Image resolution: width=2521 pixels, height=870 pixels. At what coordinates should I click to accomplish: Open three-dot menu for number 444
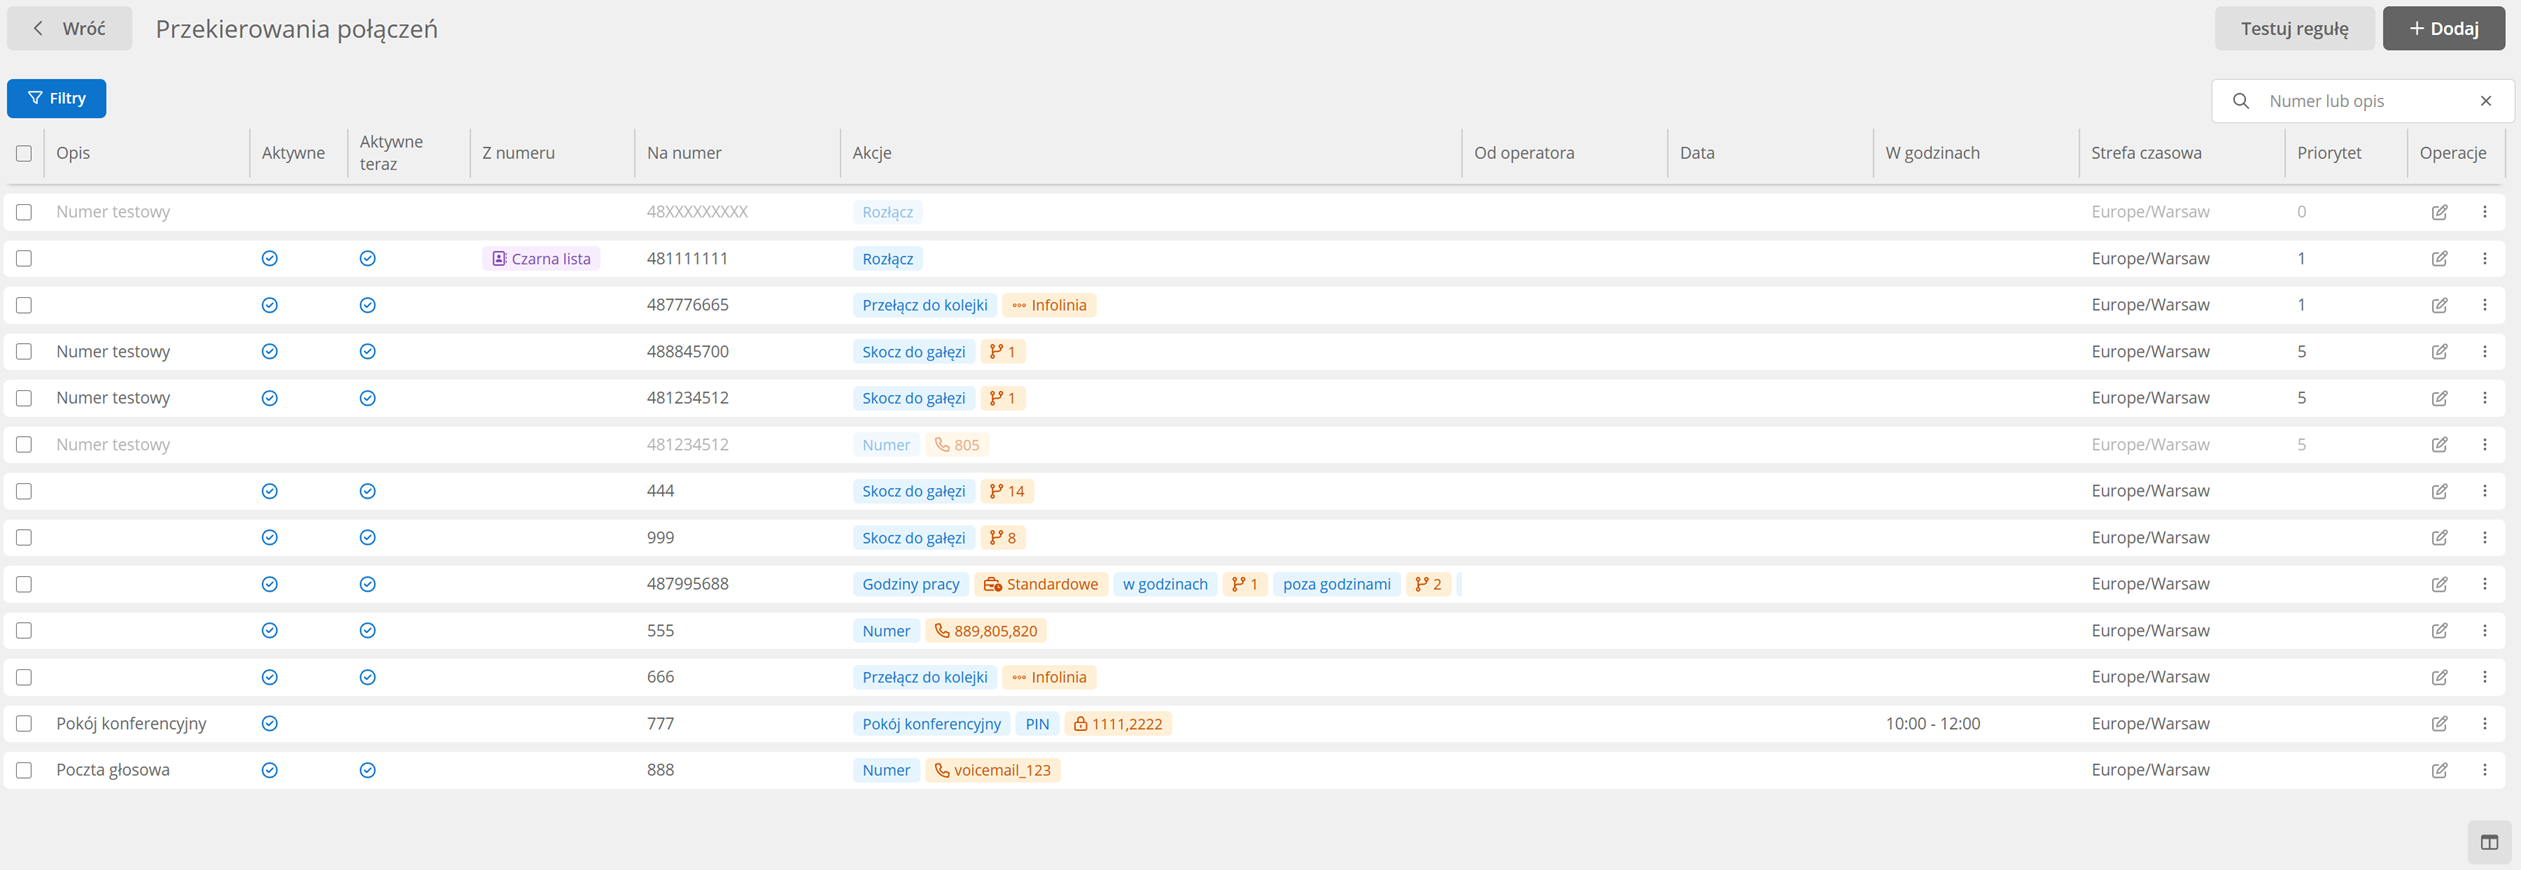(x=2484, y=491)
